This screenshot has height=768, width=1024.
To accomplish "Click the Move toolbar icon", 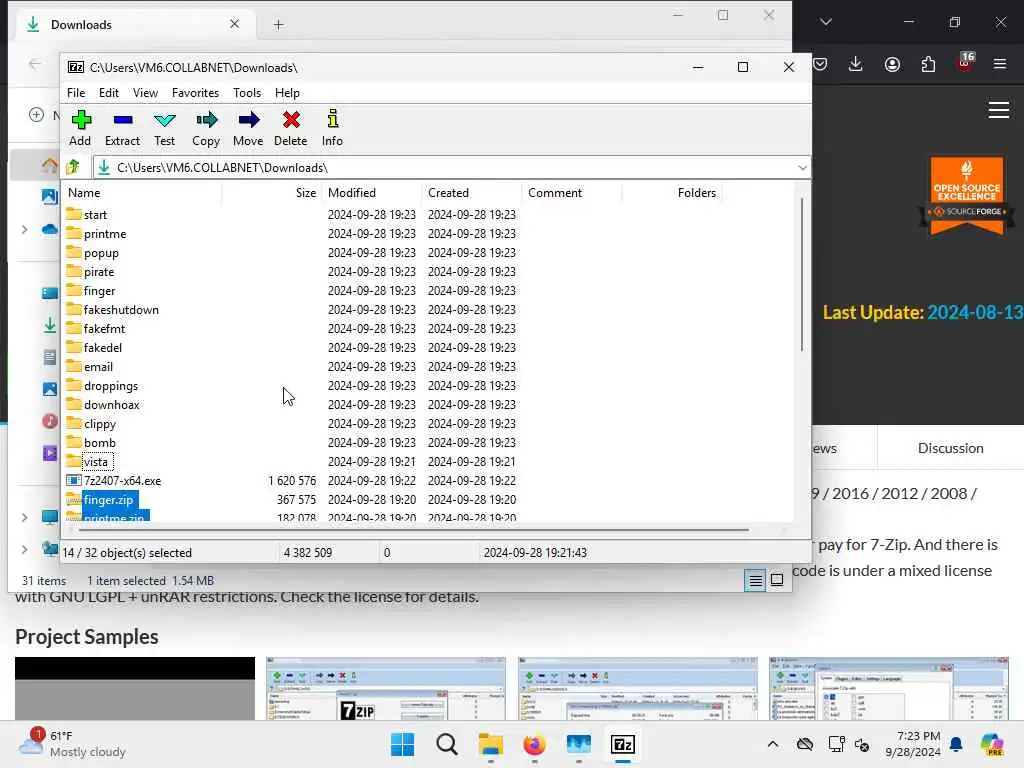I will [248, 128].
